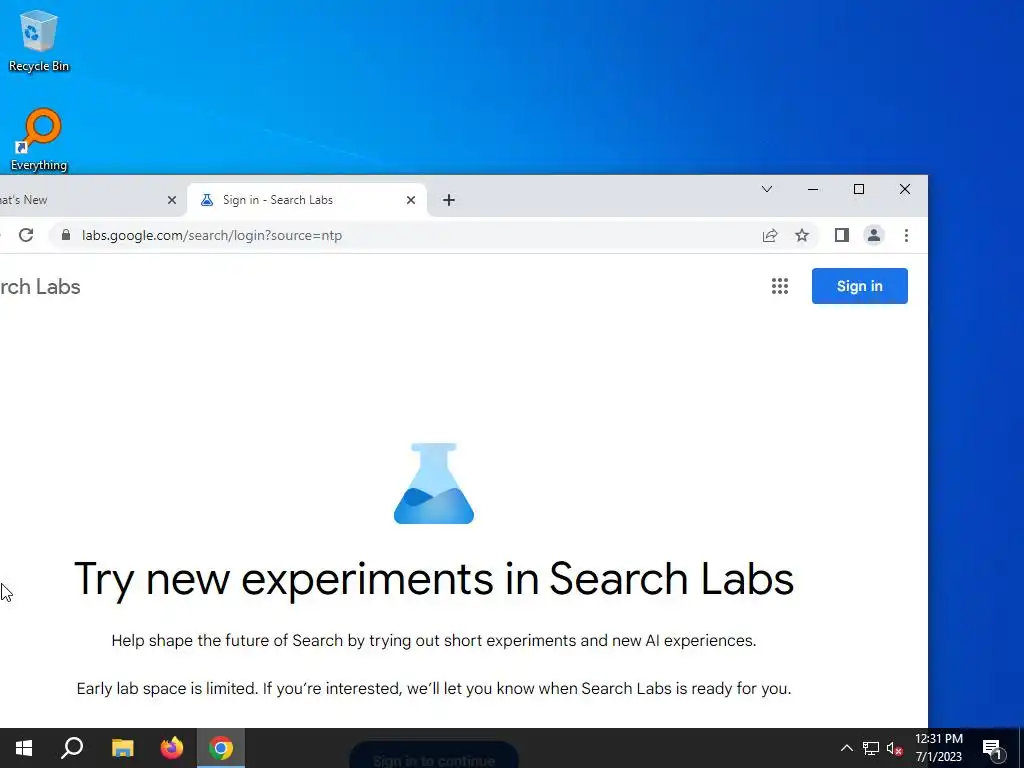Switch to the What's New tab
Screen dimensions: 1024x768
85,200
